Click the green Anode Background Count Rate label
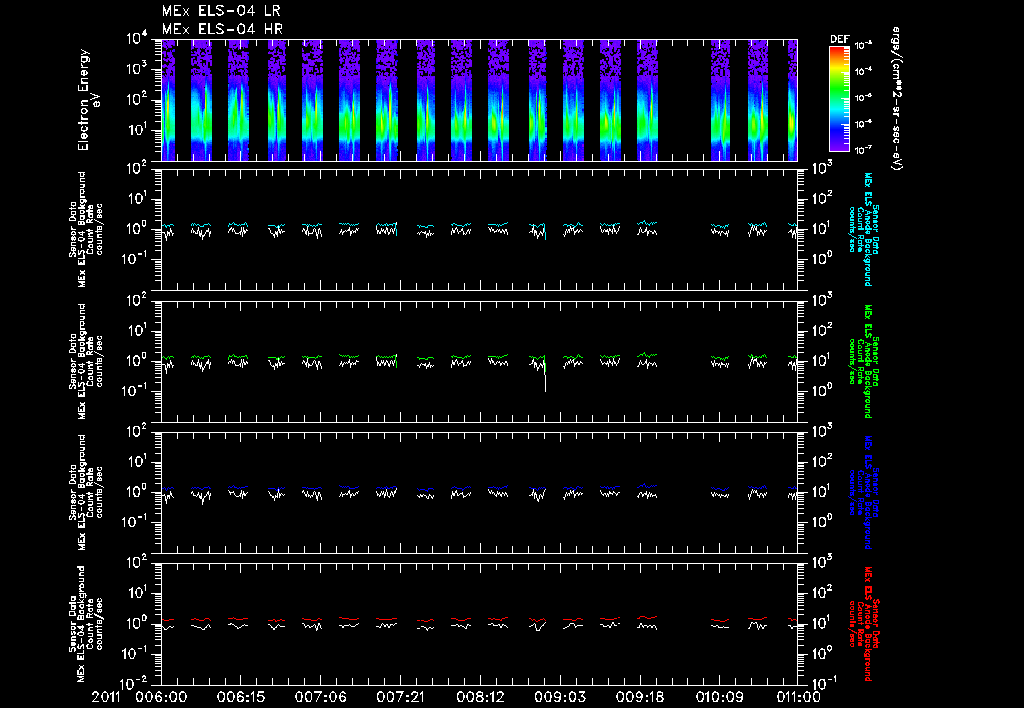This screenshot has width=1024, height=708. [x=863, y=361]
